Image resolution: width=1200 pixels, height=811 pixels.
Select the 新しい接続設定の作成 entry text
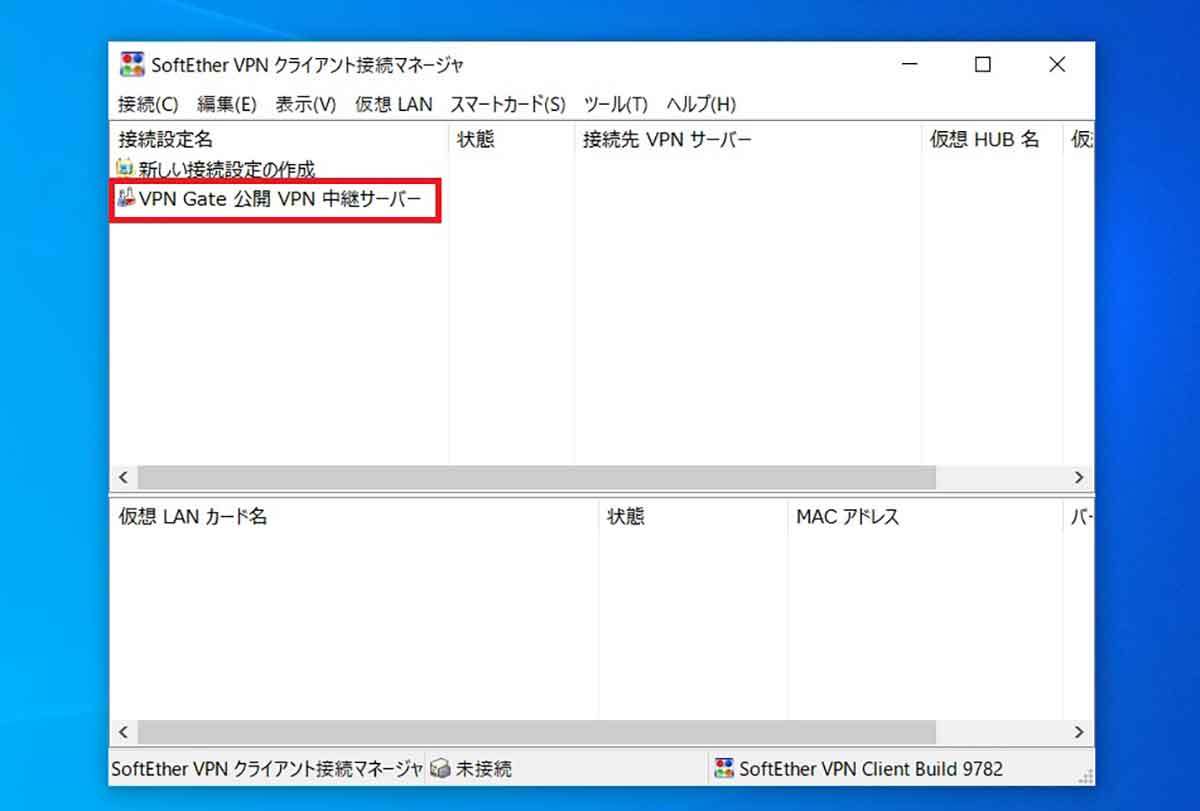[x=227, y=170]
